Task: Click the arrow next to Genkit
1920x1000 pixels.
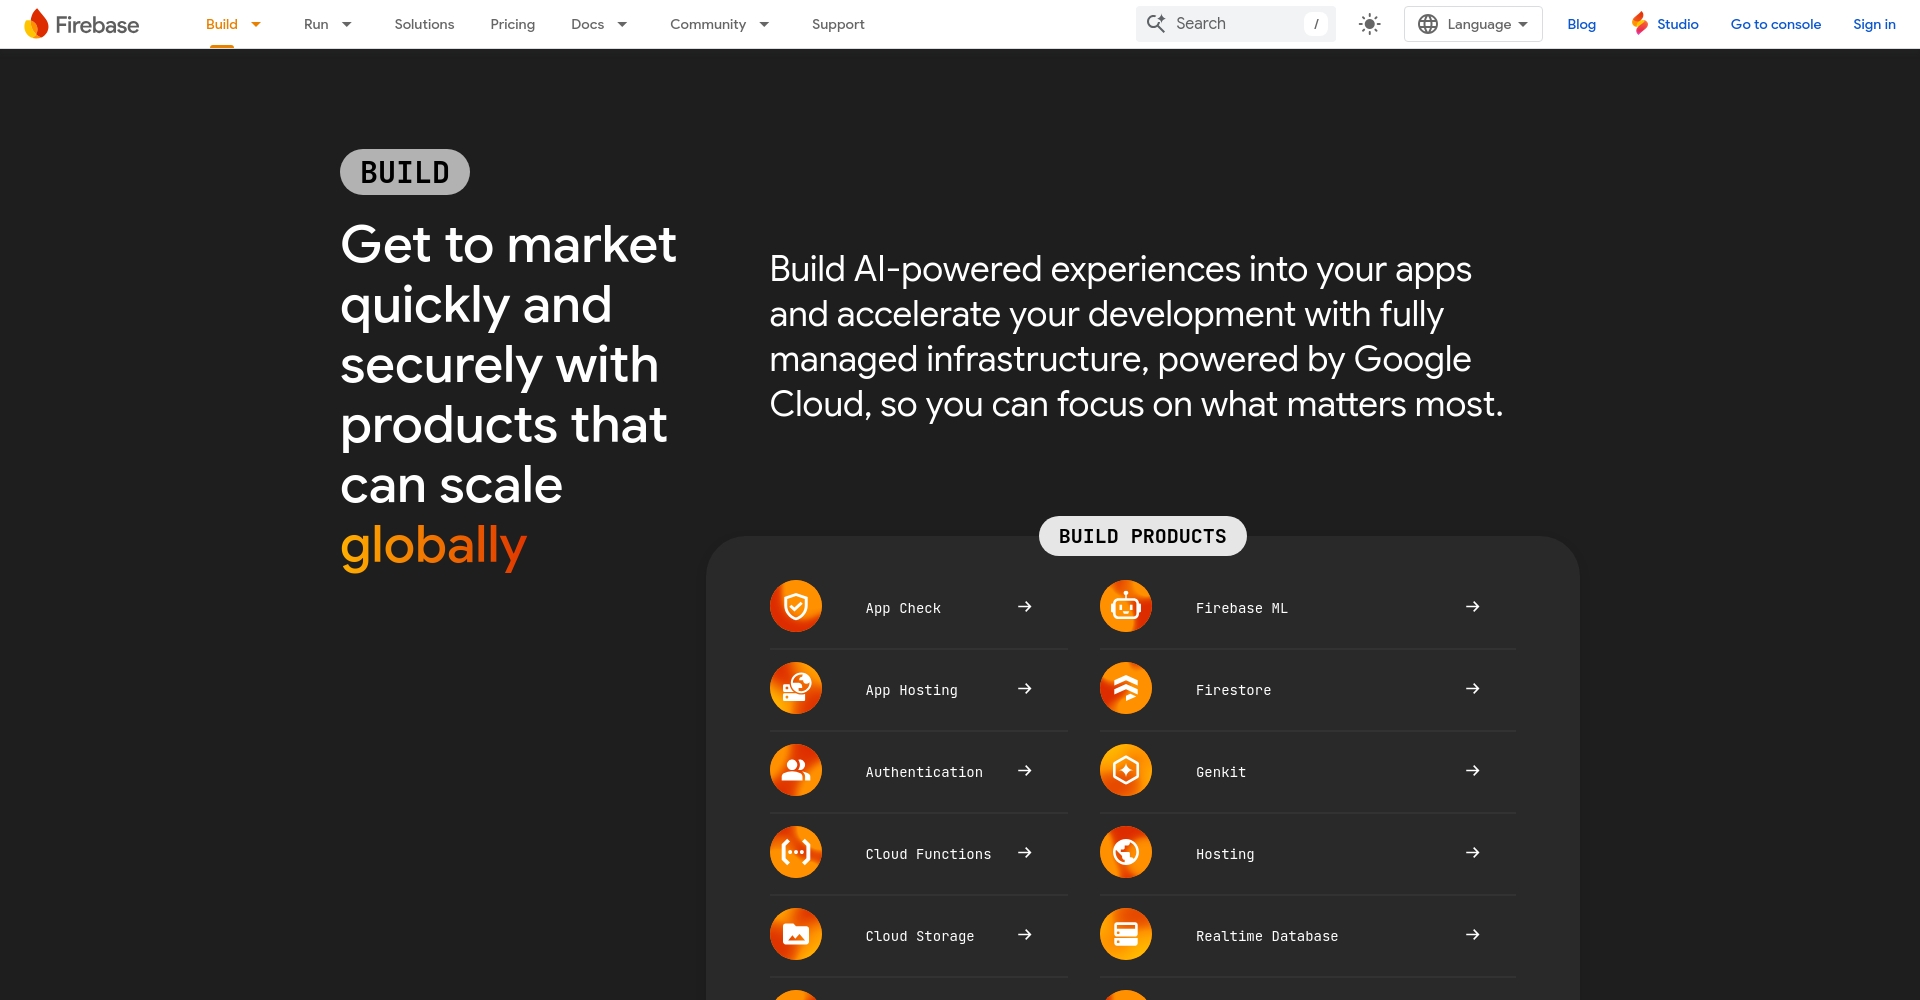Action: click(1473, 771)
